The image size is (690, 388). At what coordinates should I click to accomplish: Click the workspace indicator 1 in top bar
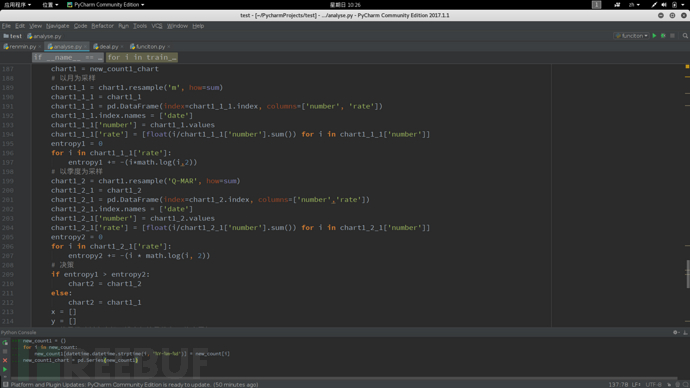(596, 4)
